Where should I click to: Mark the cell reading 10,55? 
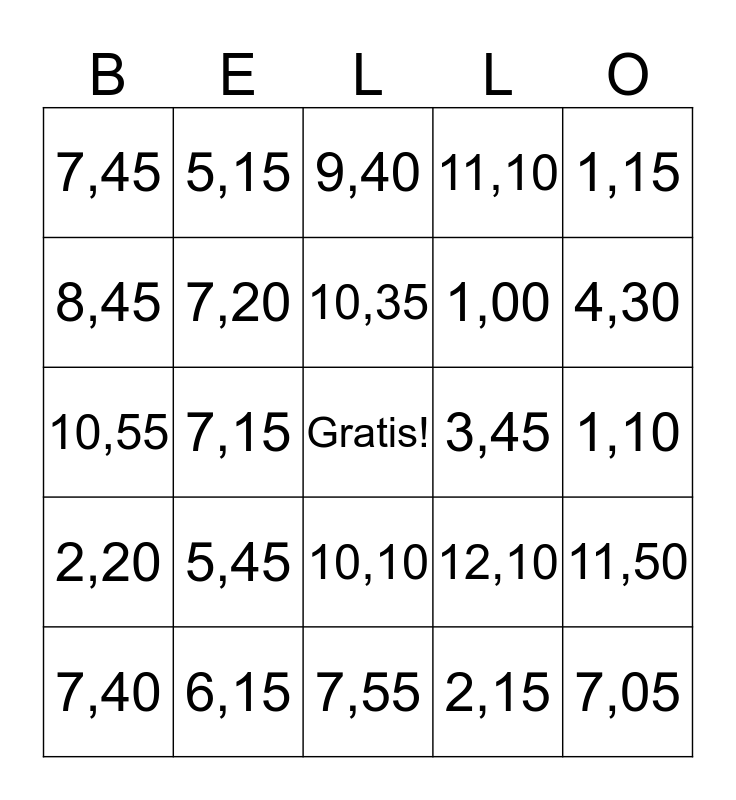[108, 432]
